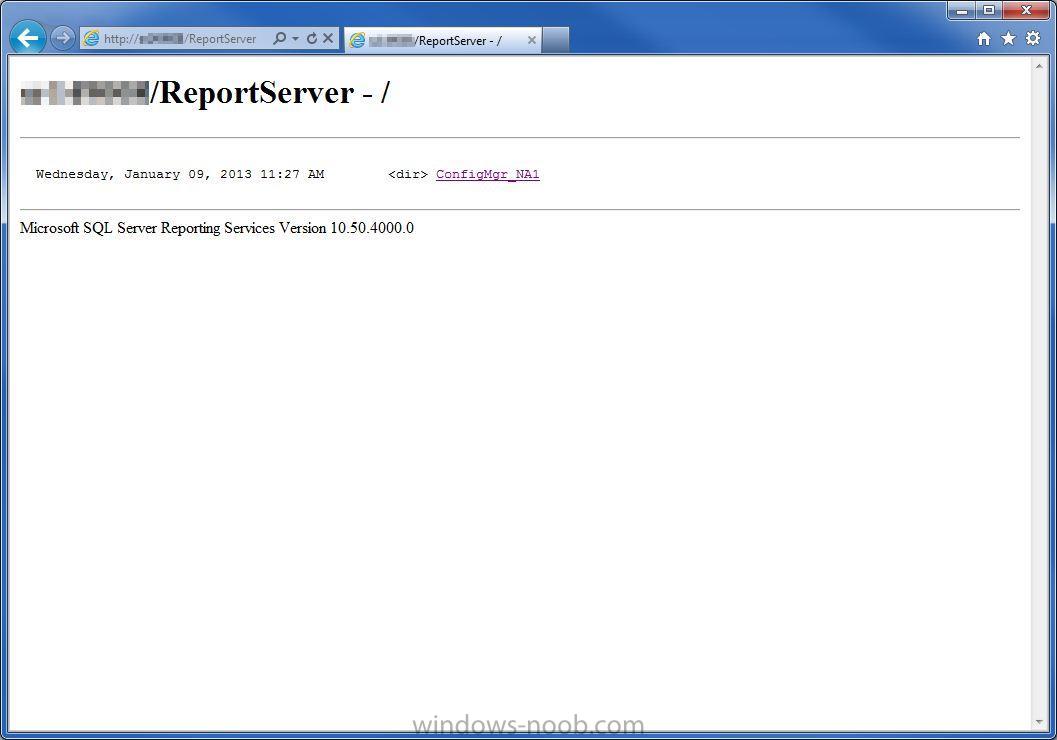The height and width of the screenshot is (740, 1057).
Task: Open a new blank tab
Action: (x=555, y=40)
